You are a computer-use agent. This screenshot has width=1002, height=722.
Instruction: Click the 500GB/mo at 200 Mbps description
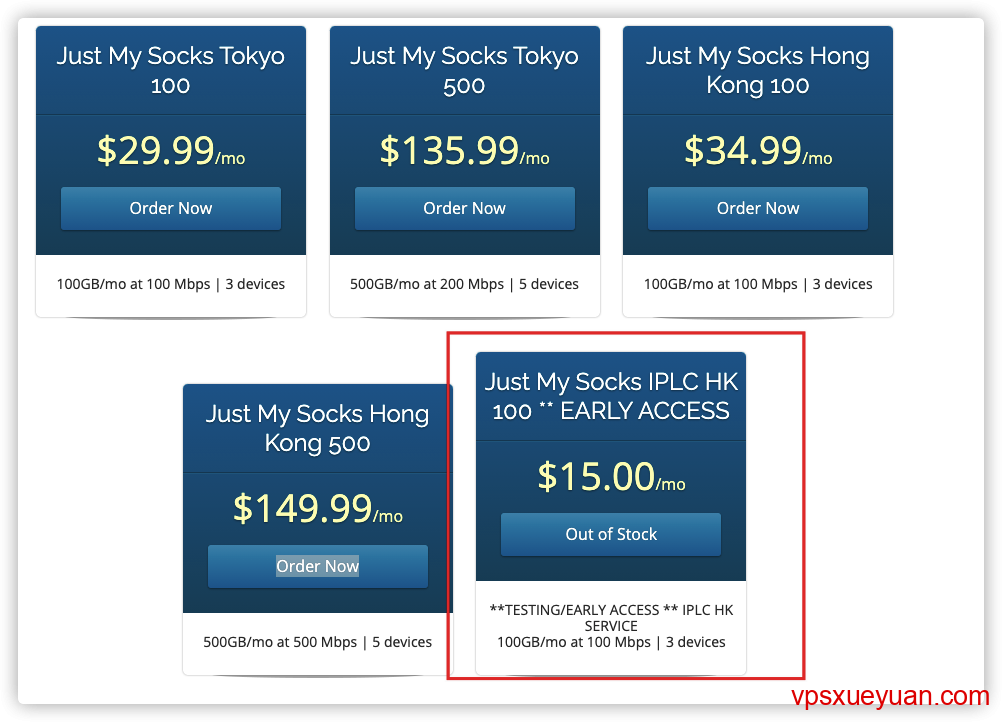pos(465,284)
